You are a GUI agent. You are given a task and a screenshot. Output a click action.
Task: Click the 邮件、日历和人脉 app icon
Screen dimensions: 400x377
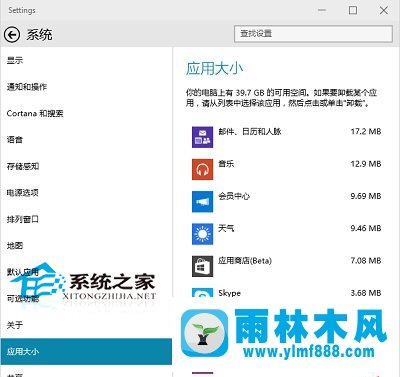[x=202, y=137]
